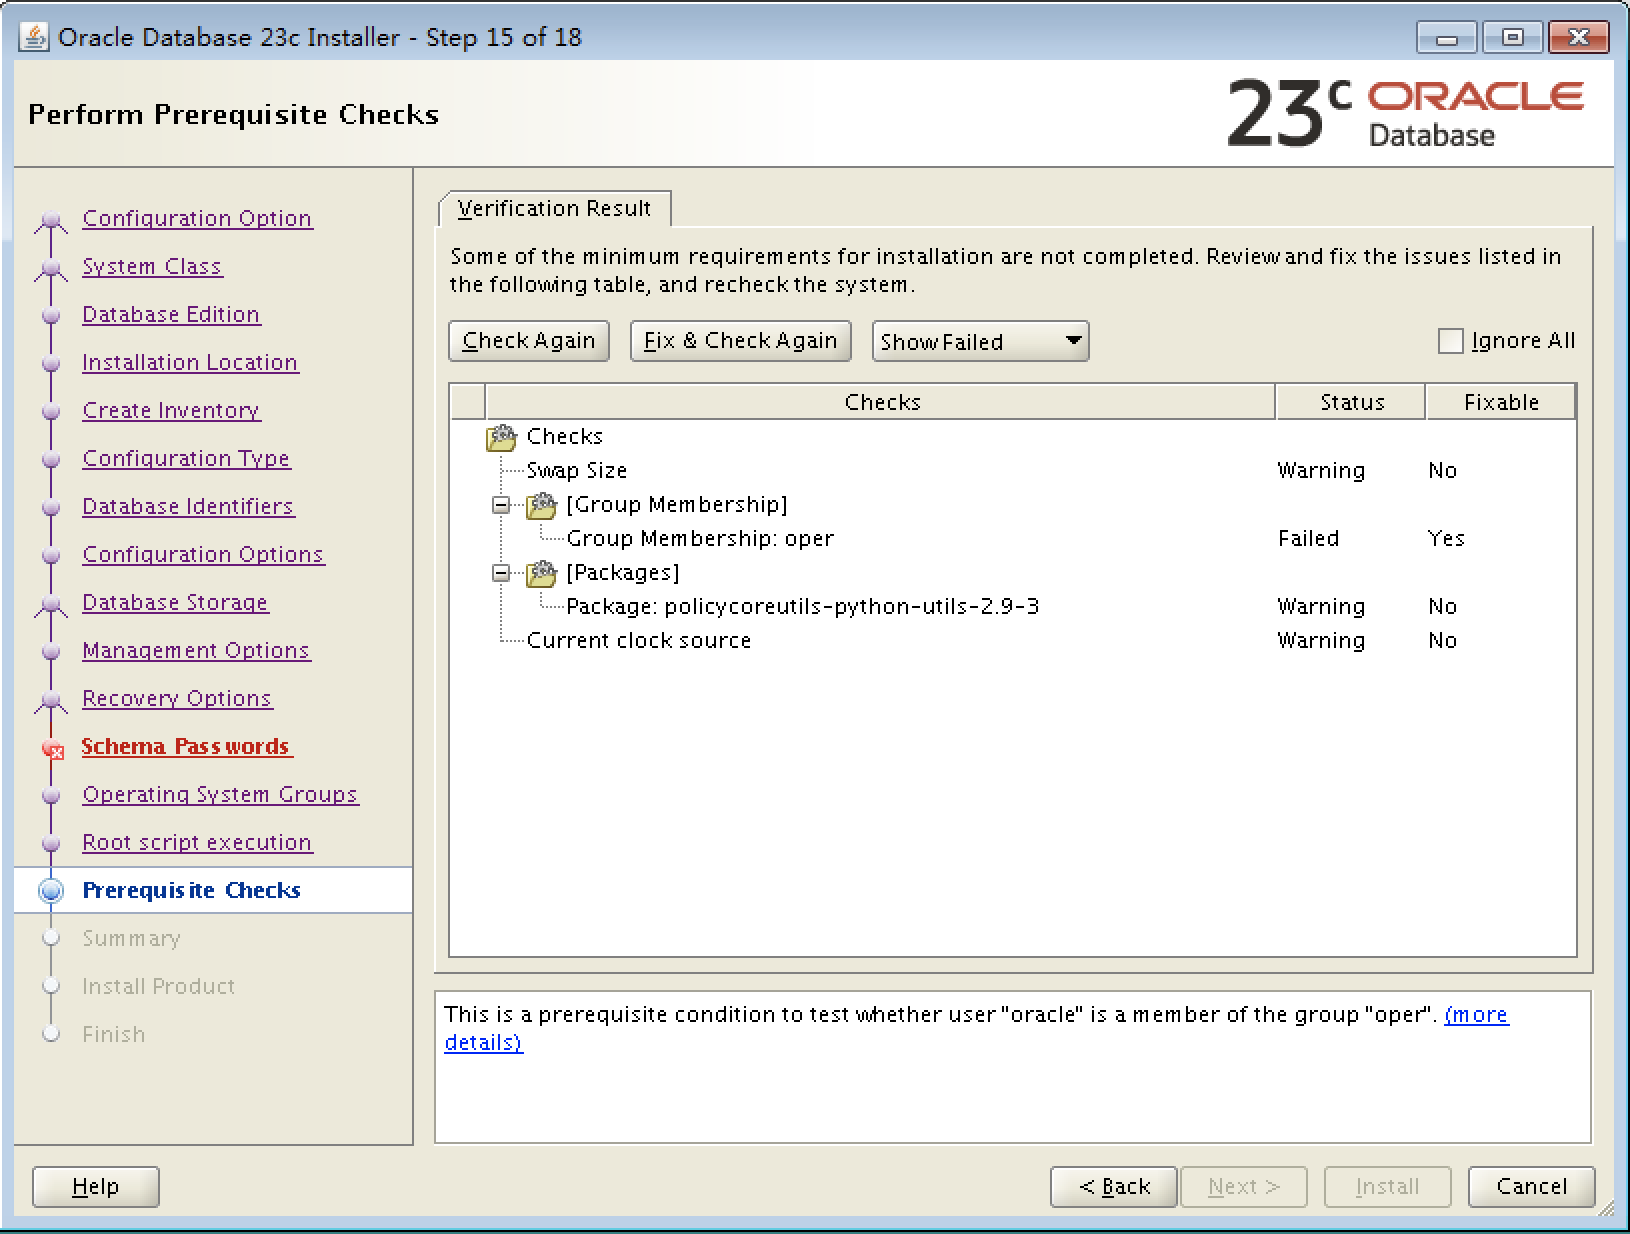Image resolution: width=1630 pixels, height=1234 pixels.
Task: Click the Schema Passwords error step icon
Action: [52, 748]
